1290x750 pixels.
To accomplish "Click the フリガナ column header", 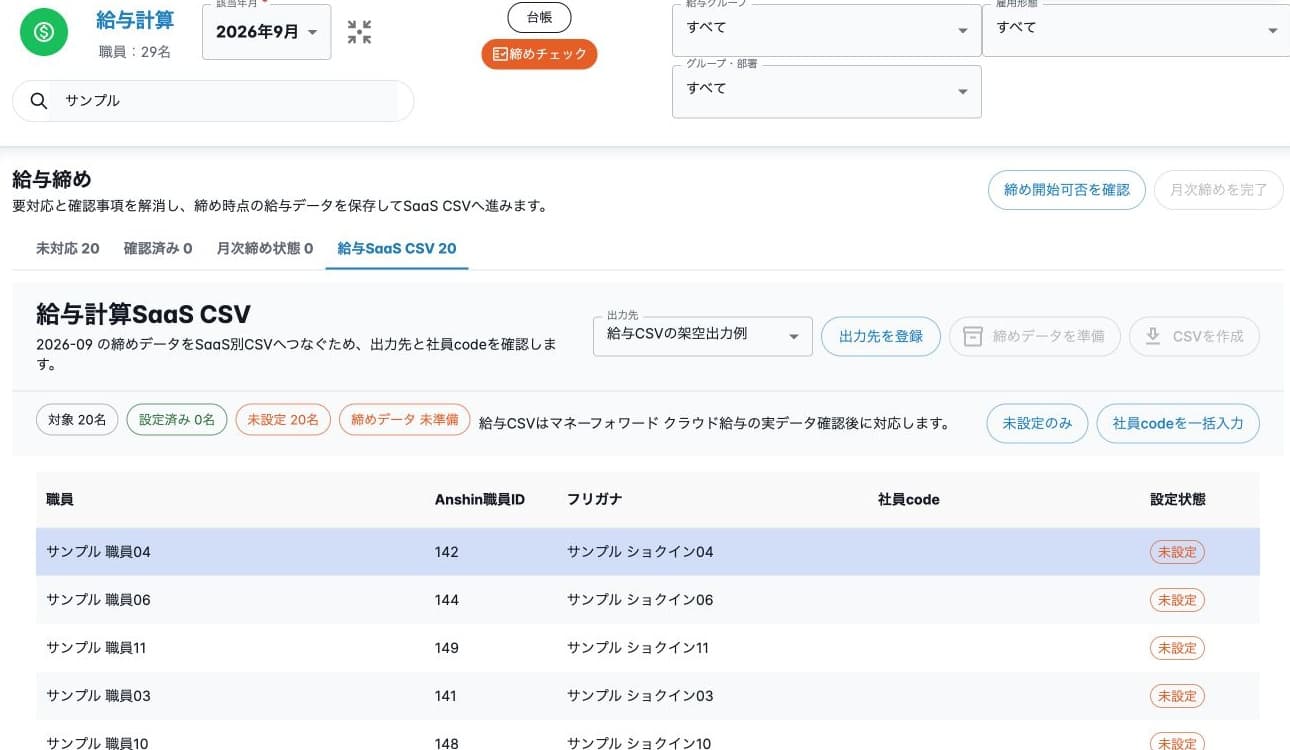I will (x=595, y=499).
